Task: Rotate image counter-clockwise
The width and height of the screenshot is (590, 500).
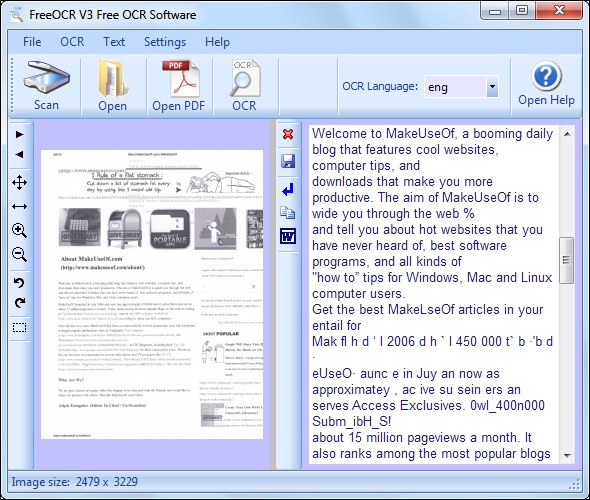Action: click(20, 283)
